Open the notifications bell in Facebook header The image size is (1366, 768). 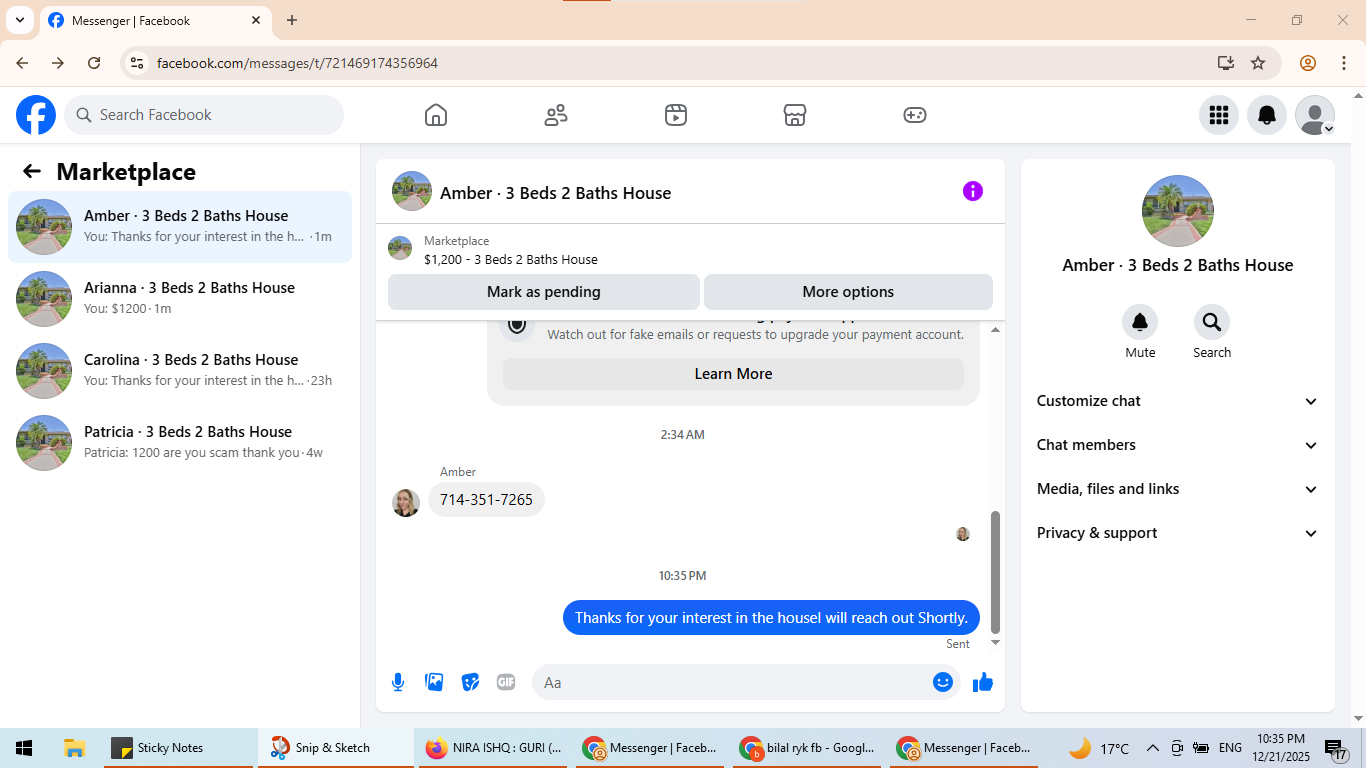[1267, 115]
